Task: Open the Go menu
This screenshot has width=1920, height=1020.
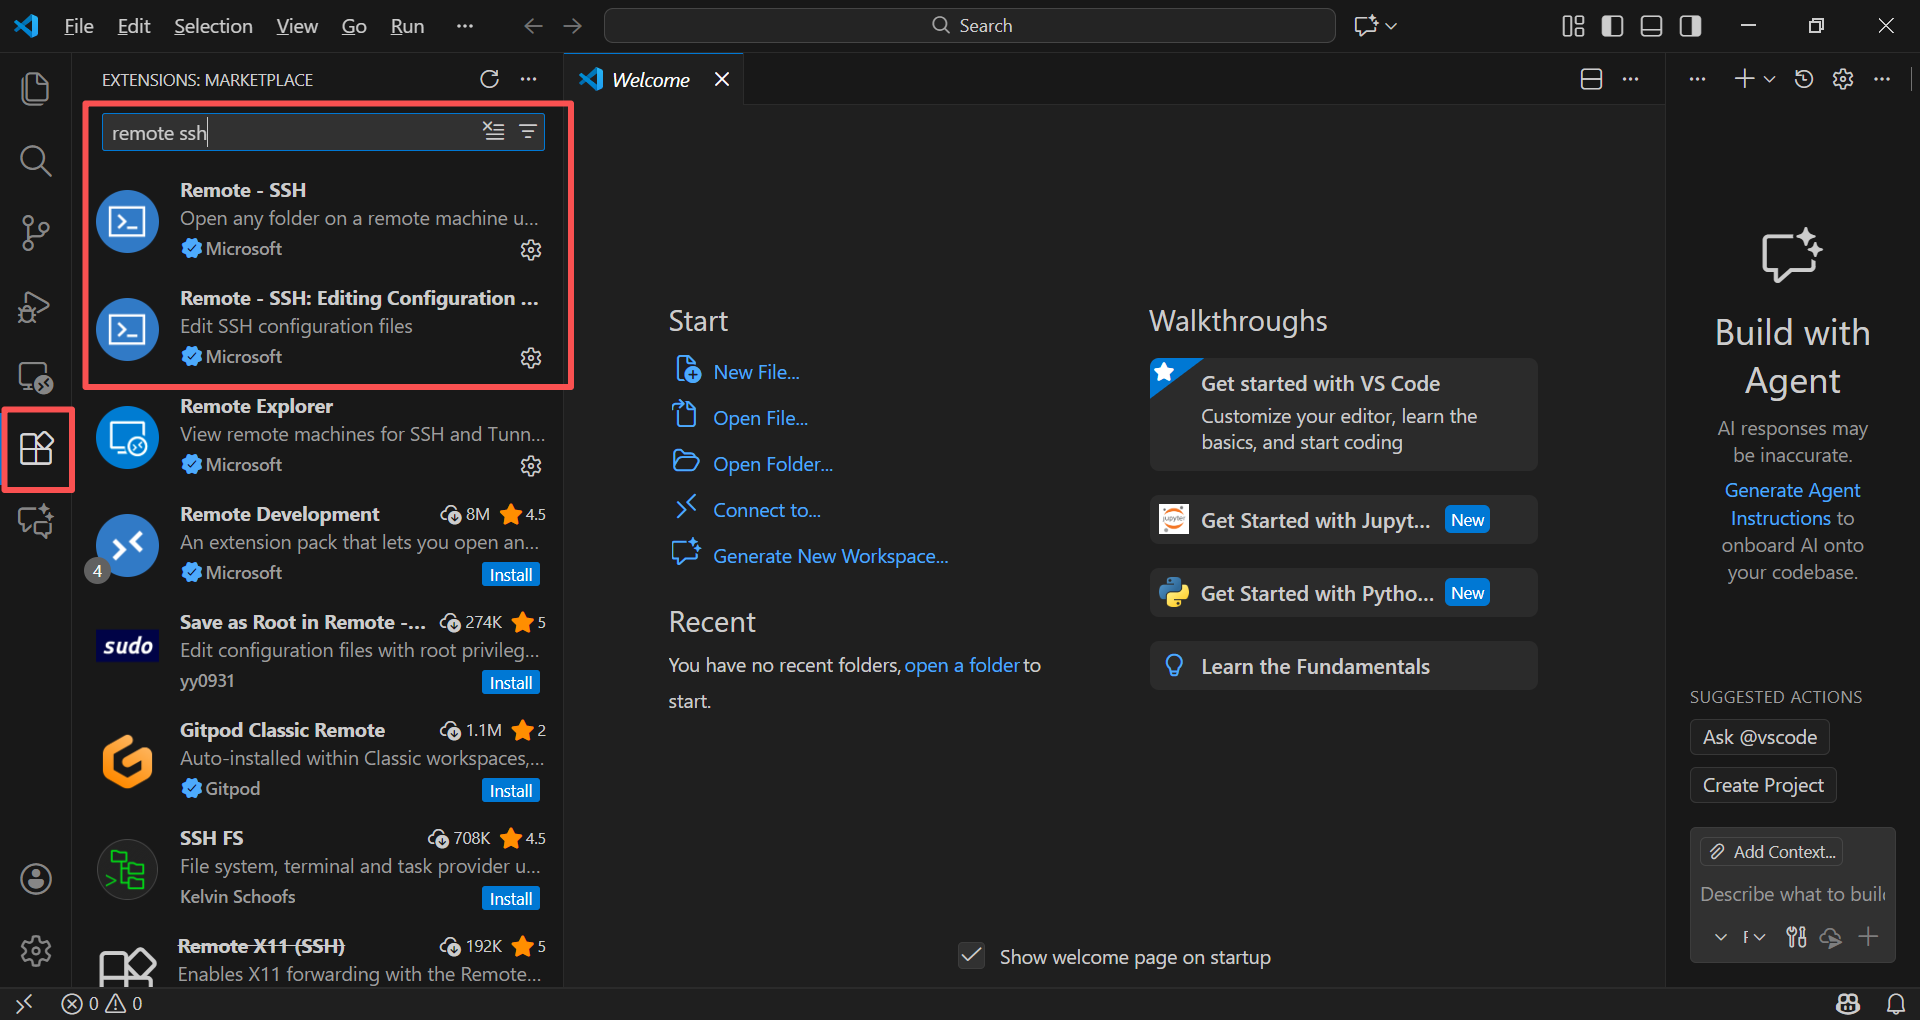Action: tap(354, 26)
